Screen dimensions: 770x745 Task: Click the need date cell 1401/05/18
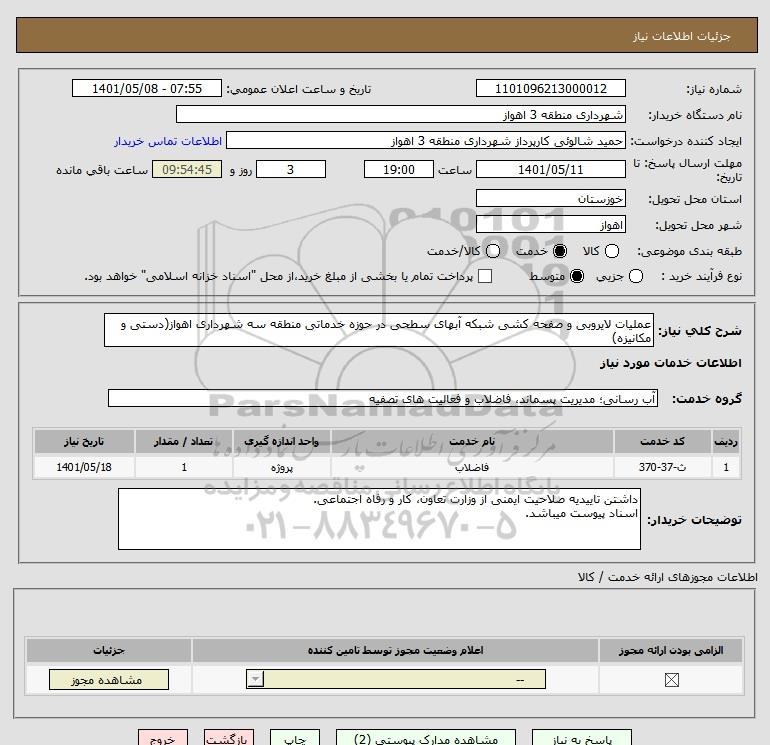(x=84, y=467)
